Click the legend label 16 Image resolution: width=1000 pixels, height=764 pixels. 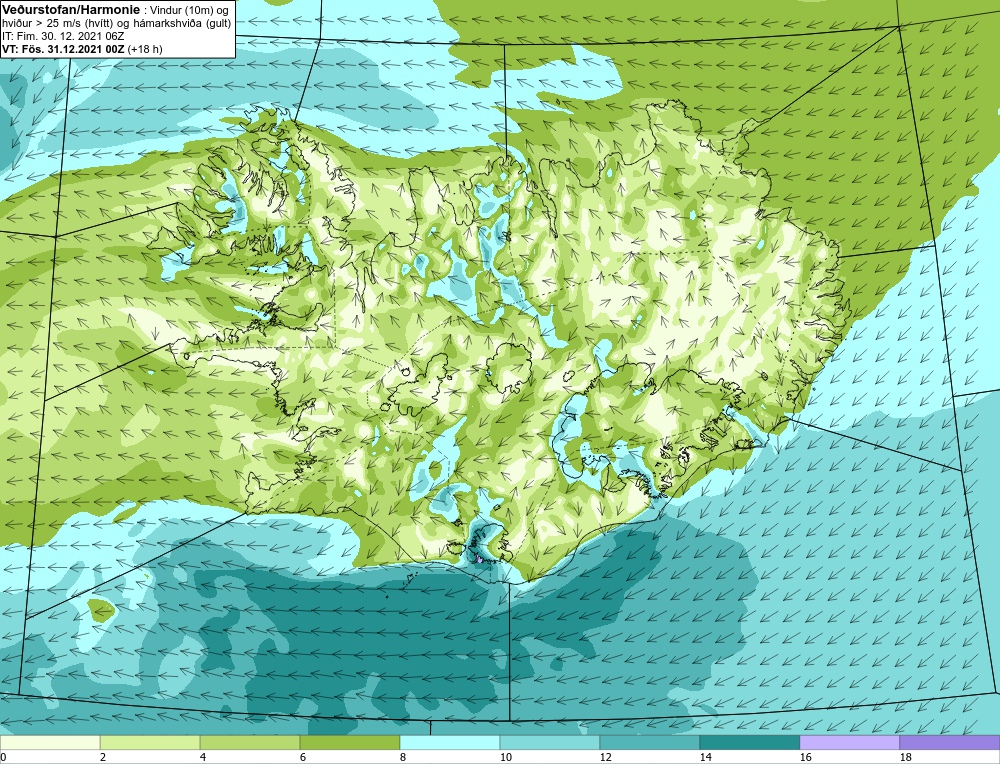tap(805, 757)
